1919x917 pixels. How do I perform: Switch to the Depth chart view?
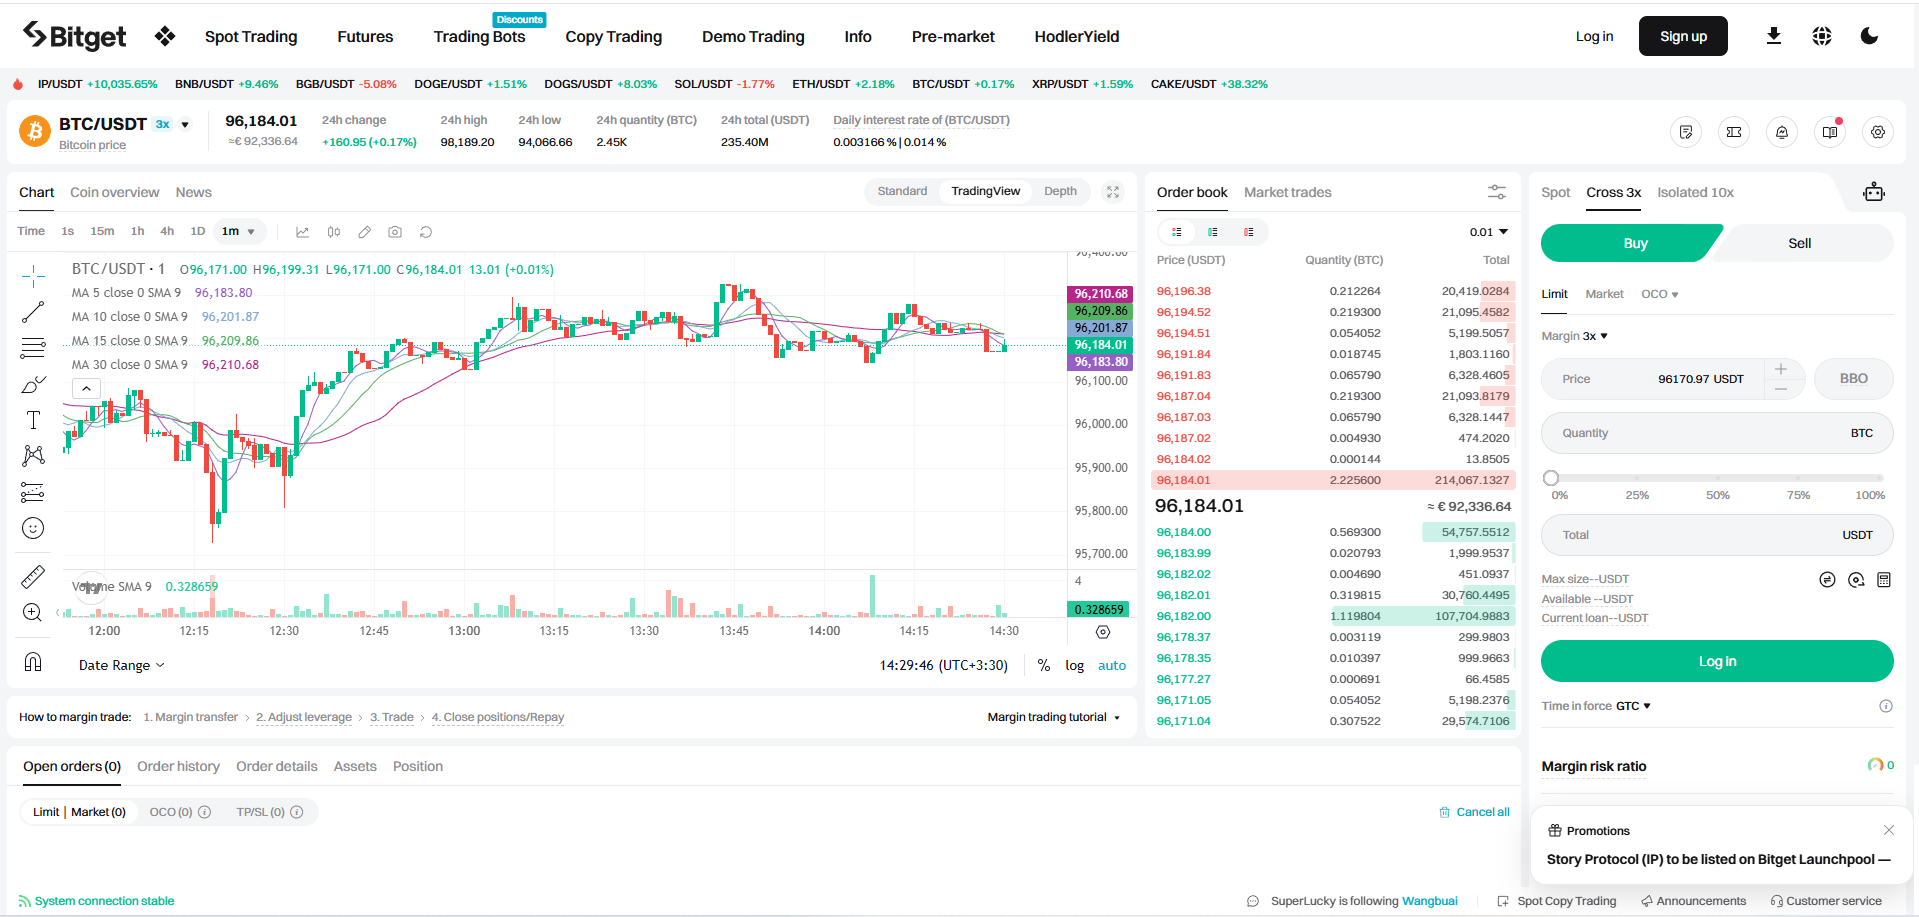click(x=1060, y=191)
